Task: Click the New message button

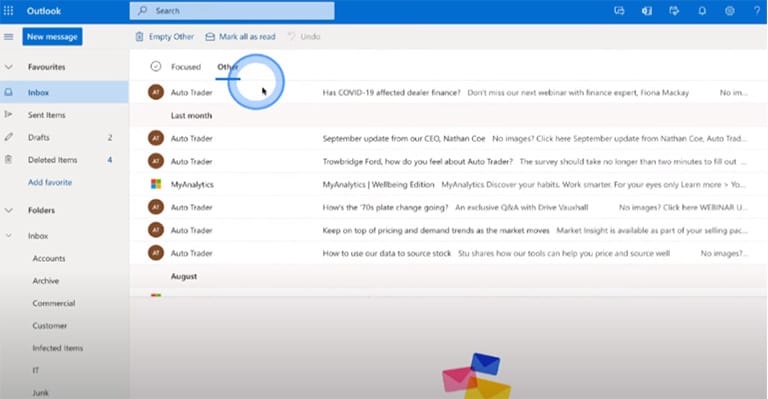Action: click(52, 37)
